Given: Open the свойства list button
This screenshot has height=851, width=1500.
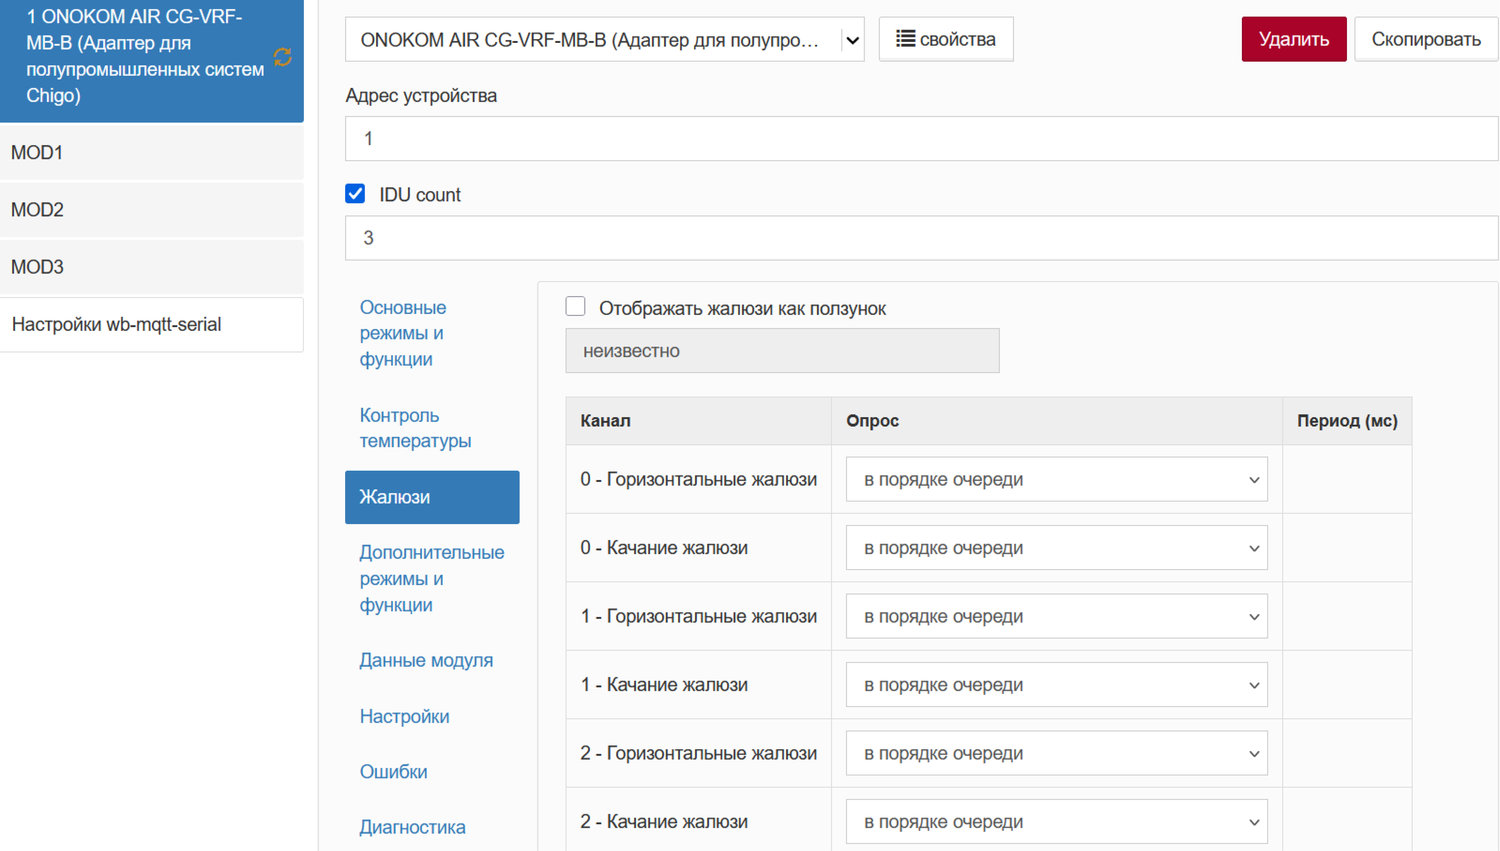Looking at the screenshot, I should point(945,39).
